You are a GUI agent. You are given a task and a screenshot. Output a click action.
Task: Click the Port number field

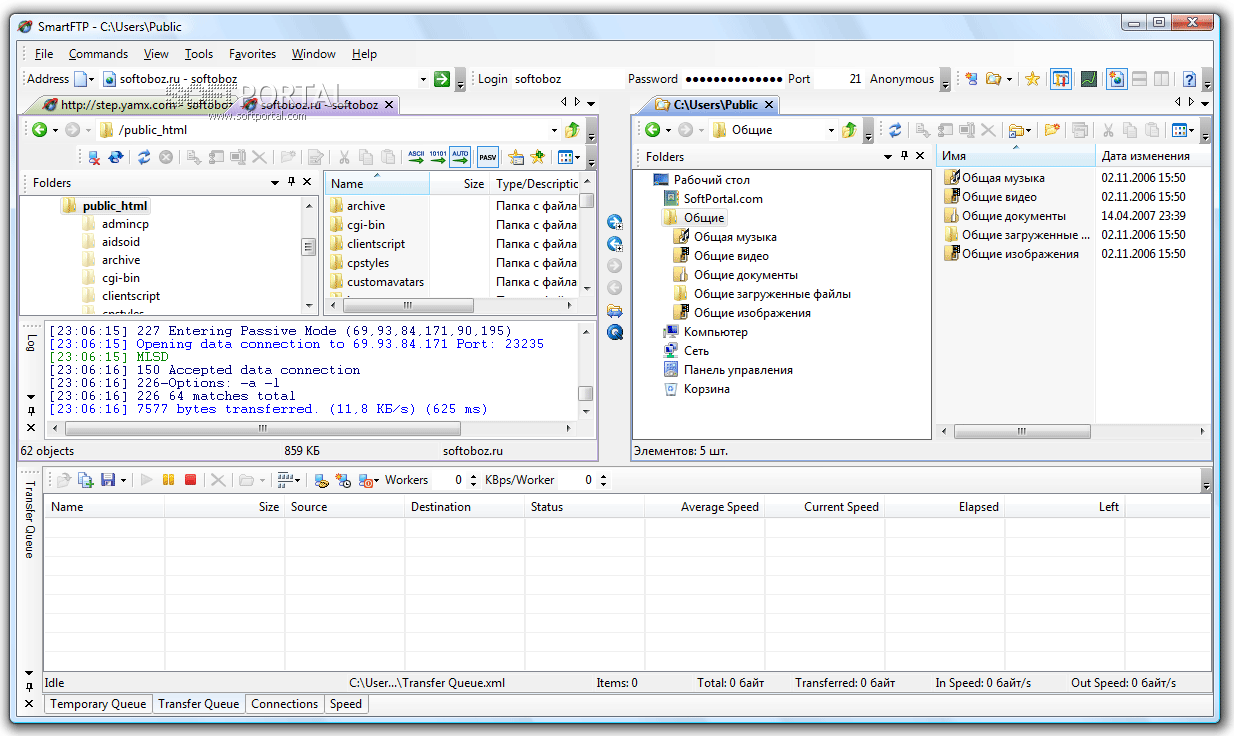[x=839, y=79]
